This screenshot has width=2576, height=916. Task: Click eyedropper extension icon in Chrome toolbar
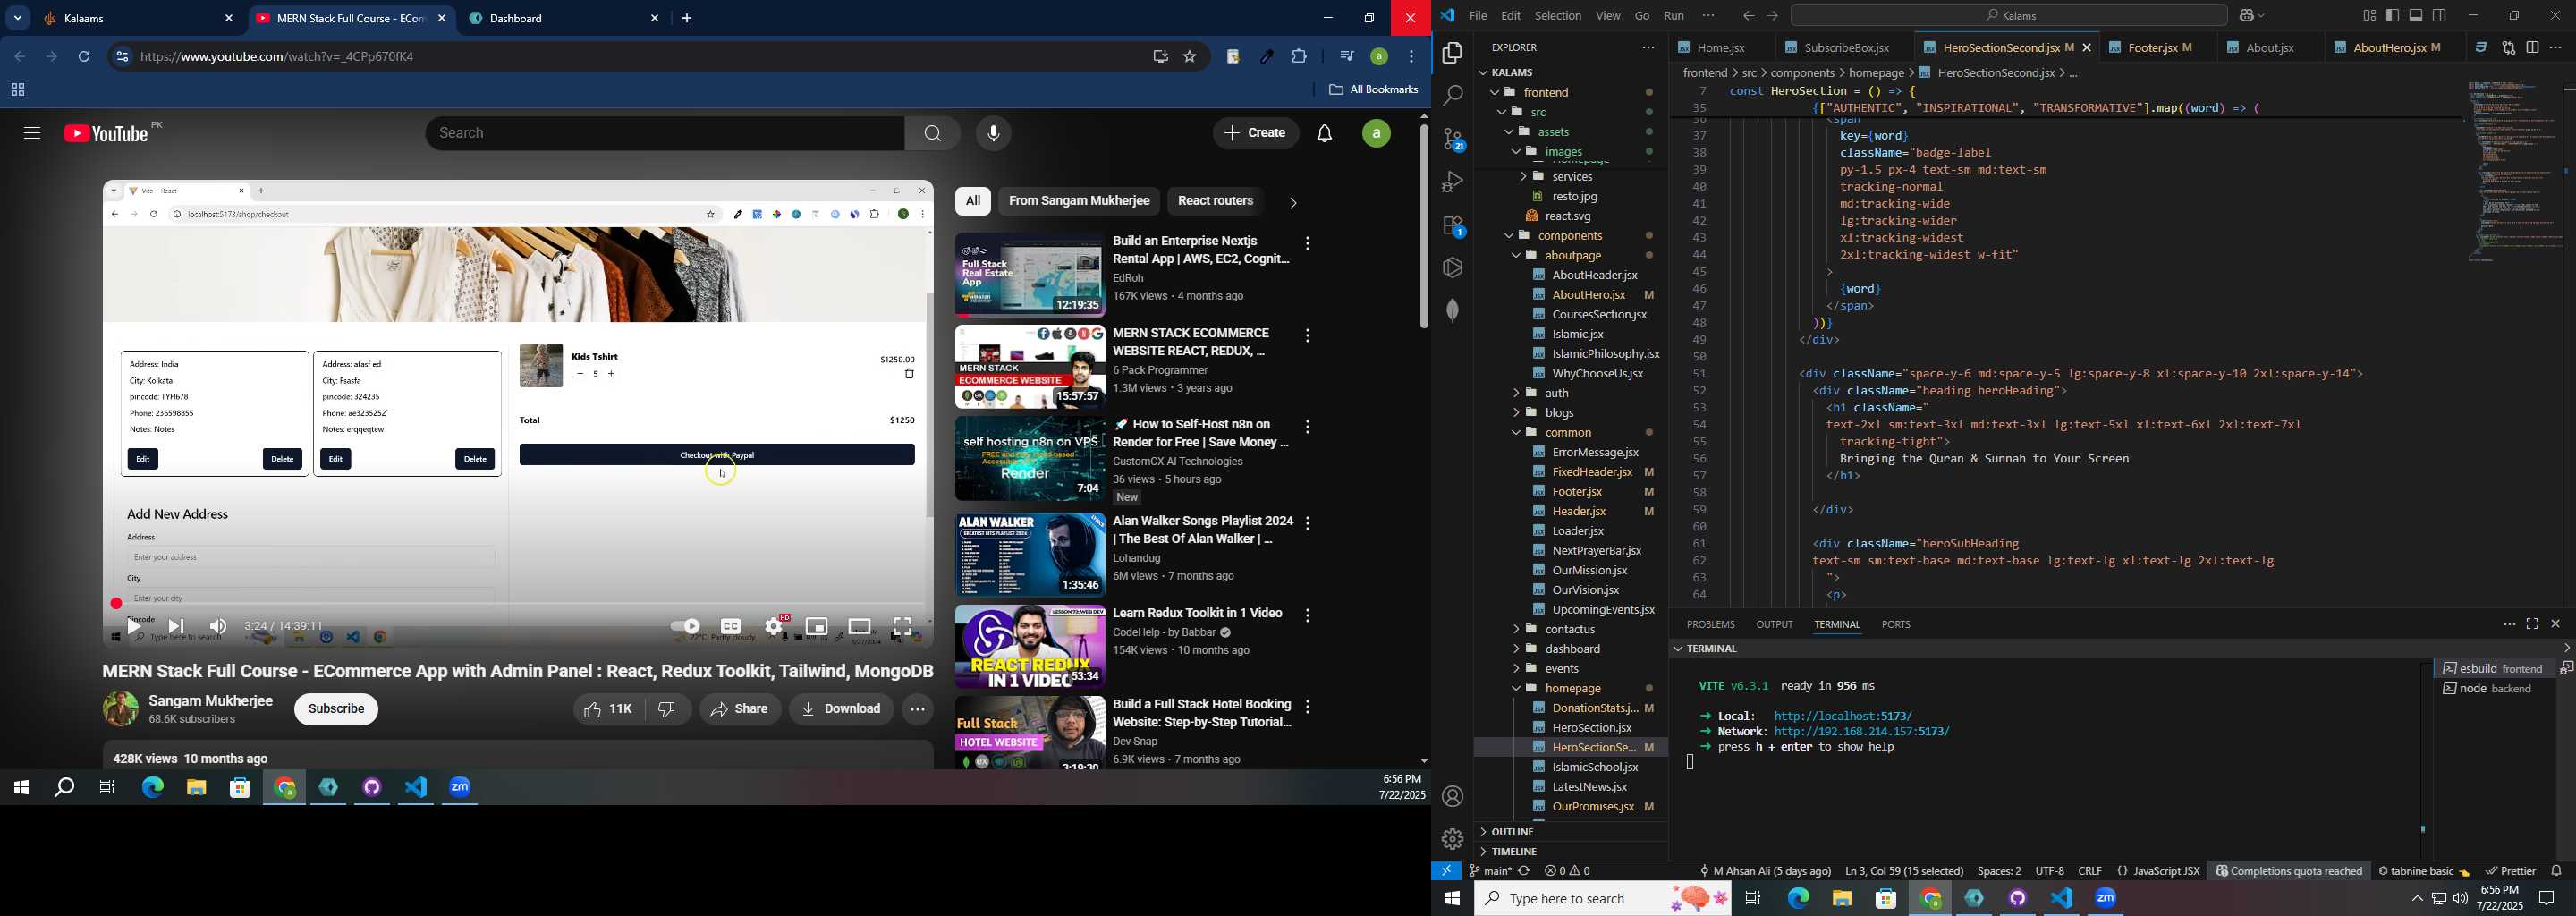tap(1267, 57)
